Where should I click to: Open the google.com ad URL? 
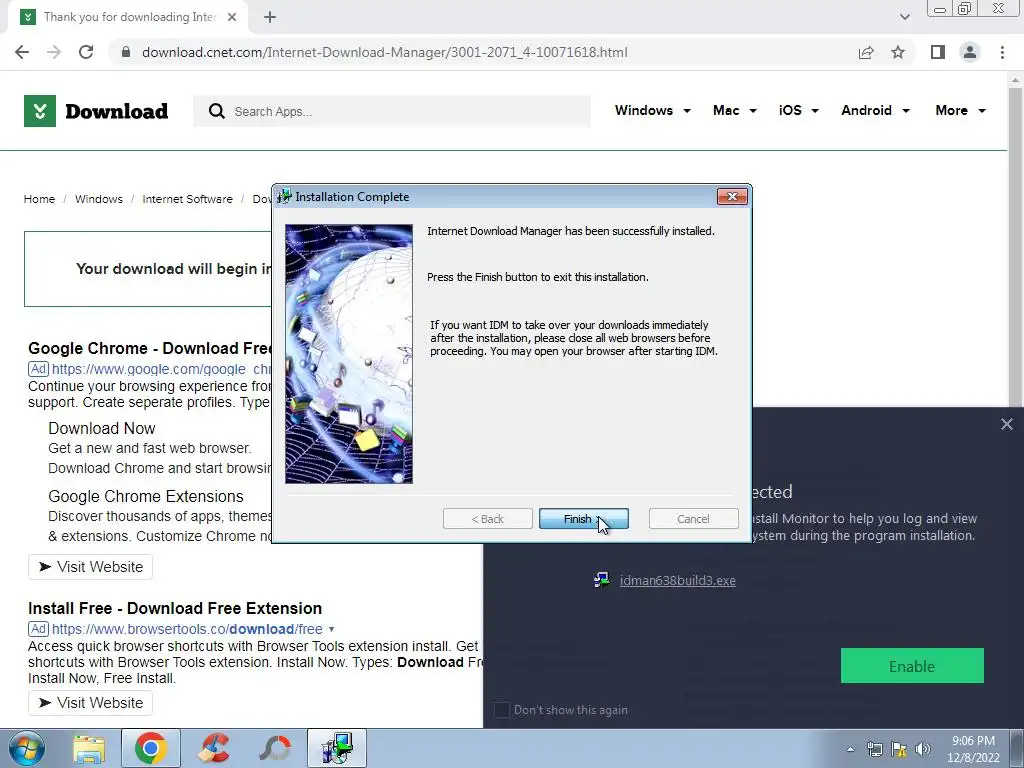(x=161, y=369)
